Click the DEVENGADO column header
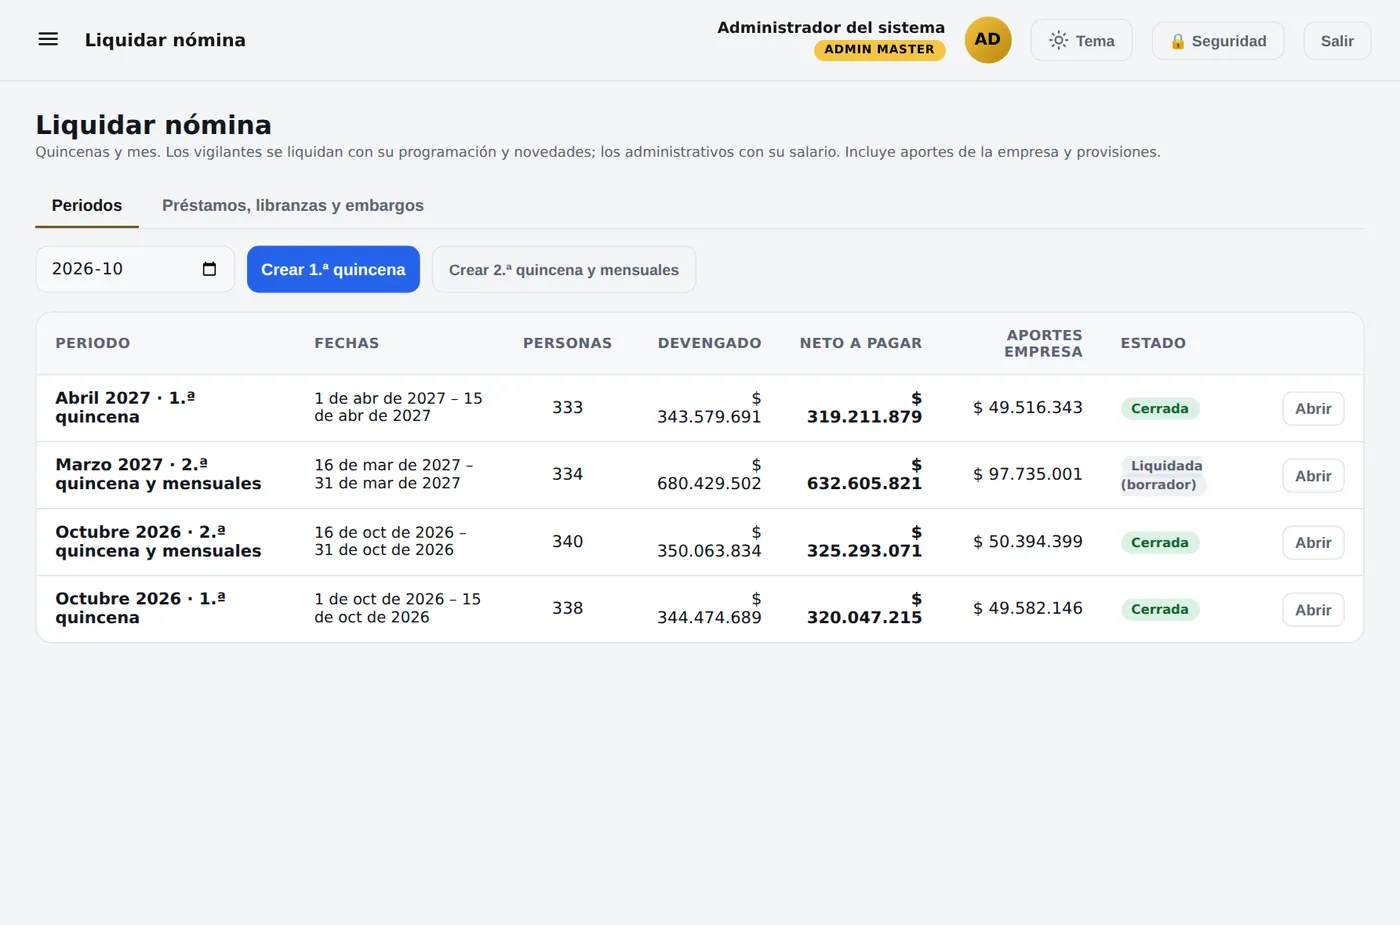1400x925 pixels. pyautogui.click(x=709, y=343)
